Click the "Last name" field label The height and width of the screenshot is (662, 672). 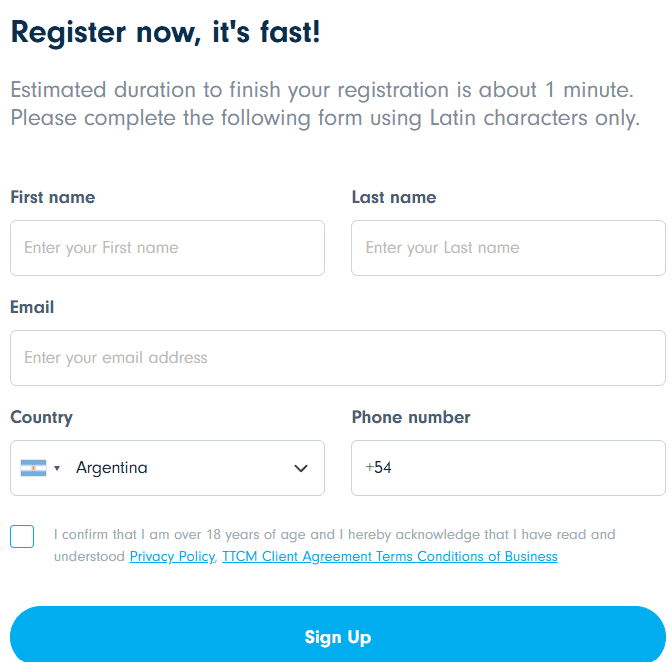394,197
